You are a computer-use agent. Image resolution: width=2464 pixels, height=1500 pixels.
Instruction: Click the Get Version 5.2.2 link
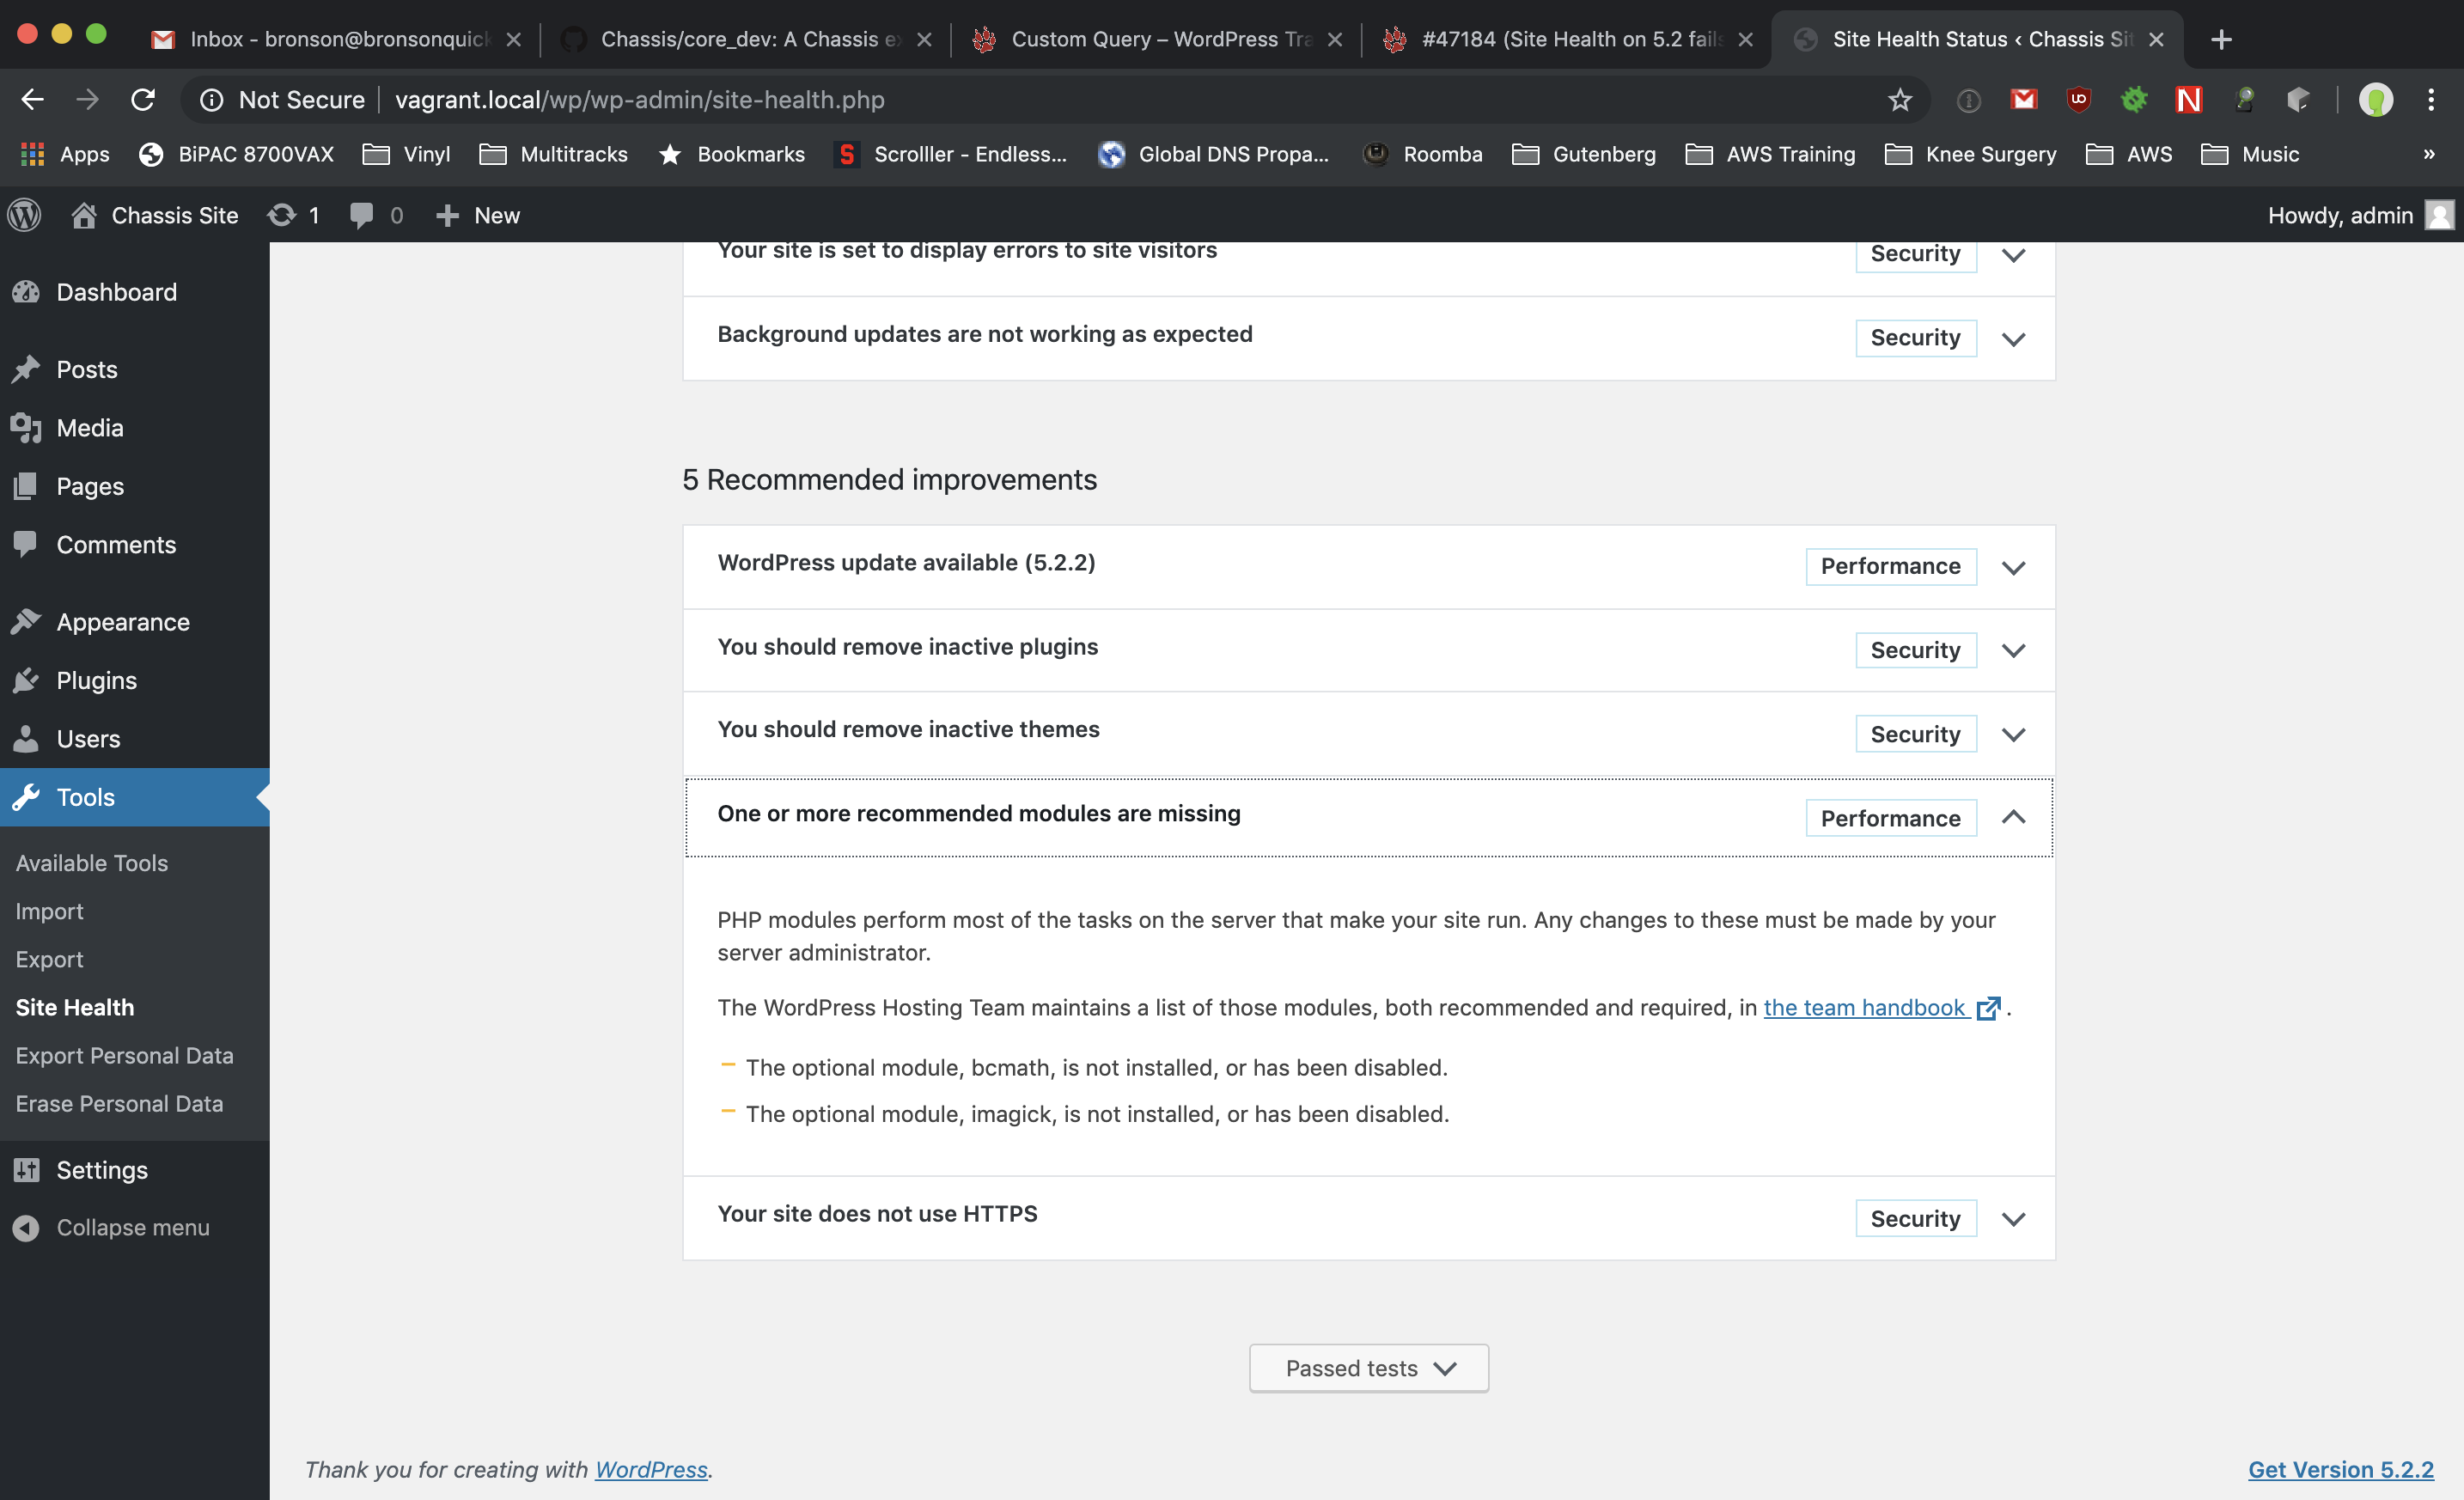(2340, 1469)
